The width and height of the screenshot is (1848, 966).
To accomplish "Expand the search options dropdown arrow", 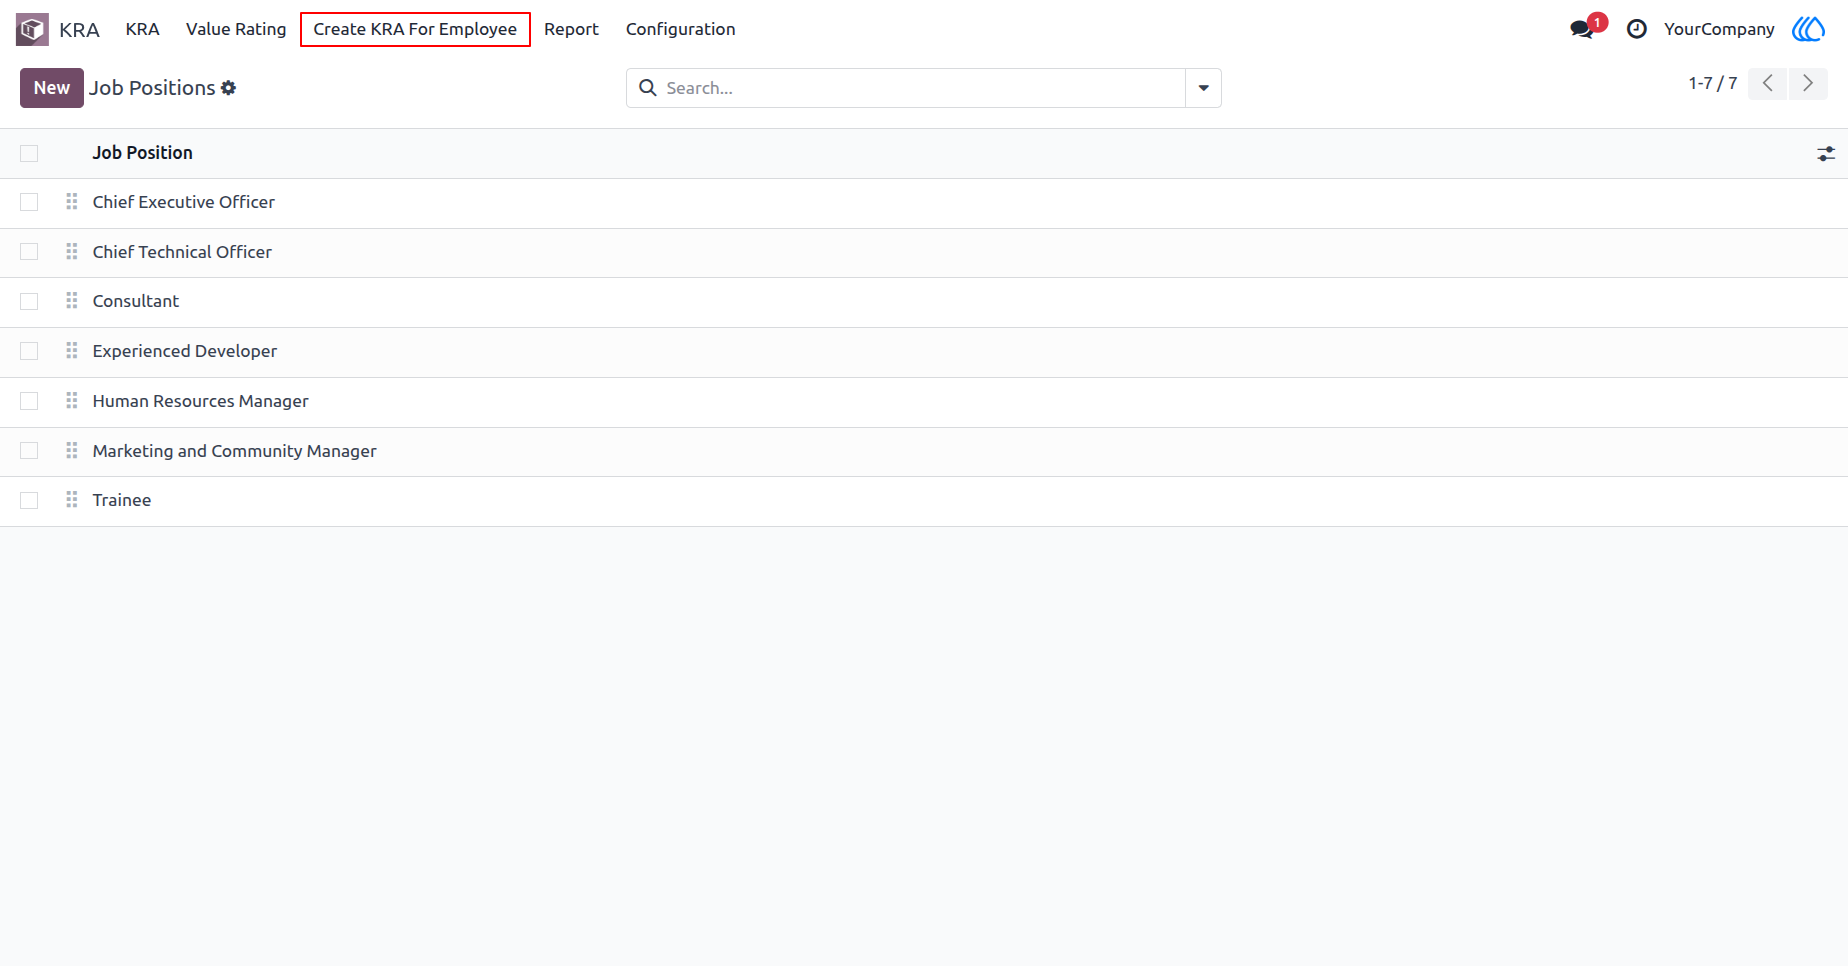I will click(x=1203, y=88).
